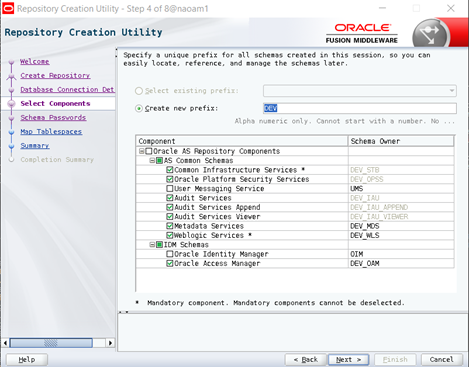Collapse Oracle AS Repository Components node
The image size is (469, 367).
tap(141, 151)
